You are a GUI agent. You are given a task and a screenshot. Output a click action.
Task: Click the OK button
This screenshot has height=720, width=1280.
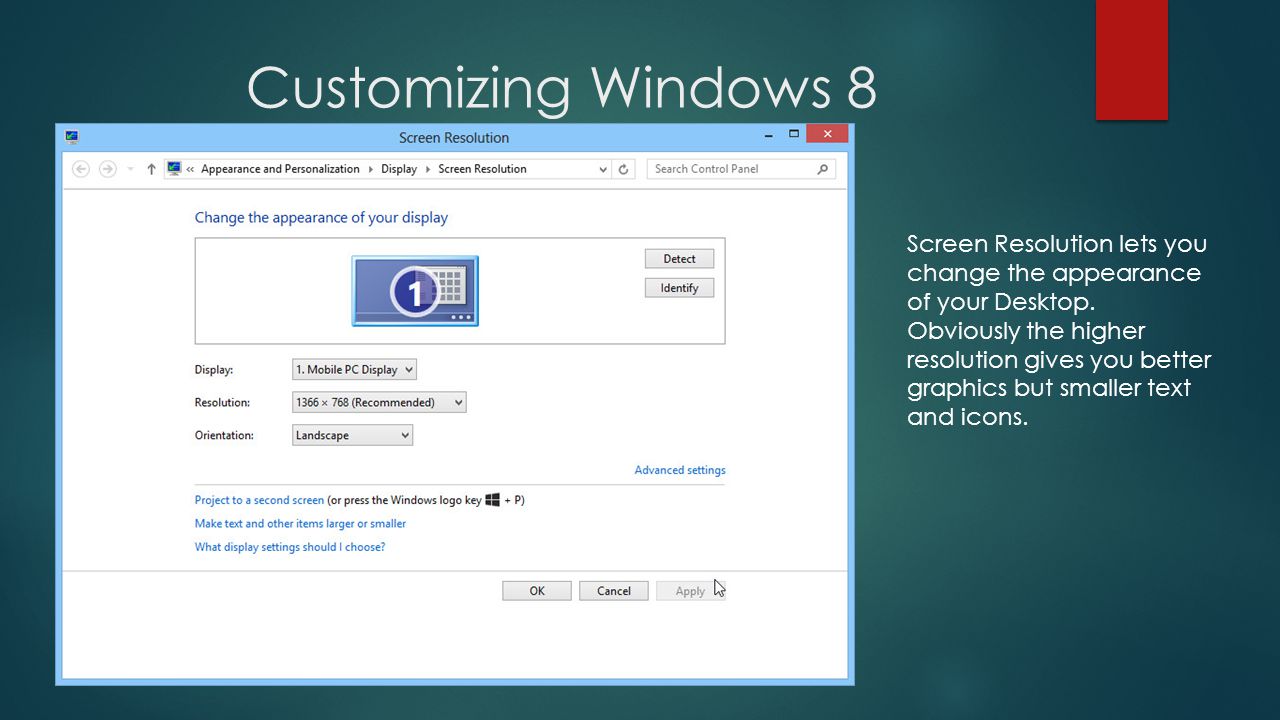[537, 591]
